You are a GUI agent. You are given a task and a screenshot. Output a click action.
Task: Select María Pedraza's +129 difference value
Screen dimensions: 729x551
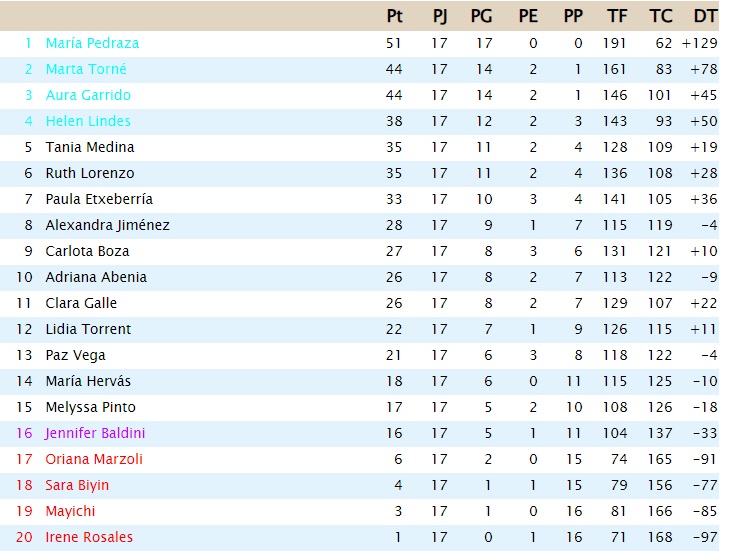(x=700, y=43)
